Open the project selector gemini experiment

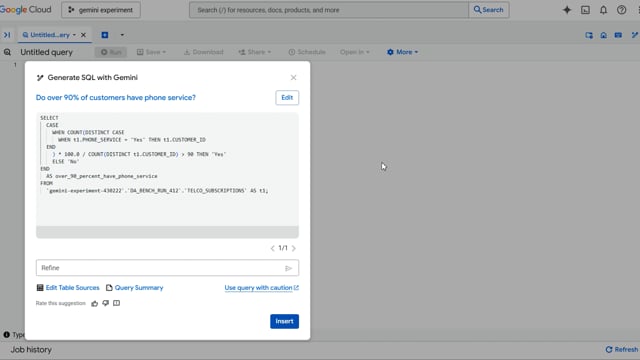coord(101,10)
